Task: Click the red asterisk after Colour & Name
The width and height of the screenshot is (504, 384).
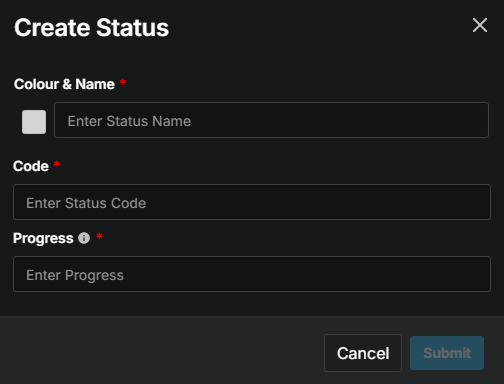Action: [x=123, y=82]
